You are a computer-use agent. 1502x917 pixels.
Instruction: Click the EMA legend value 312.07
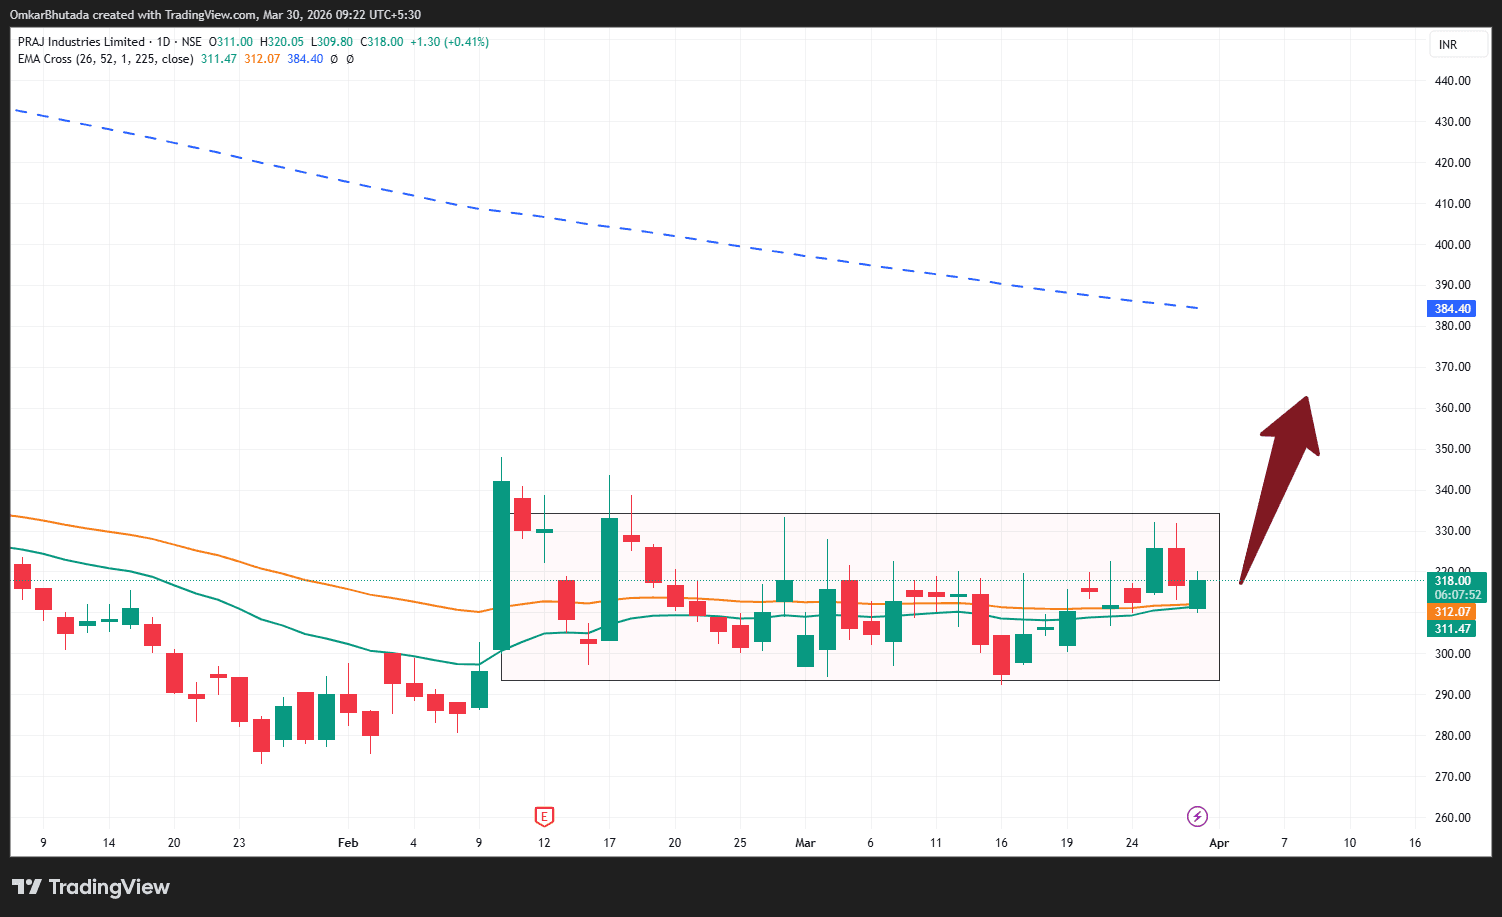[262, 59]
